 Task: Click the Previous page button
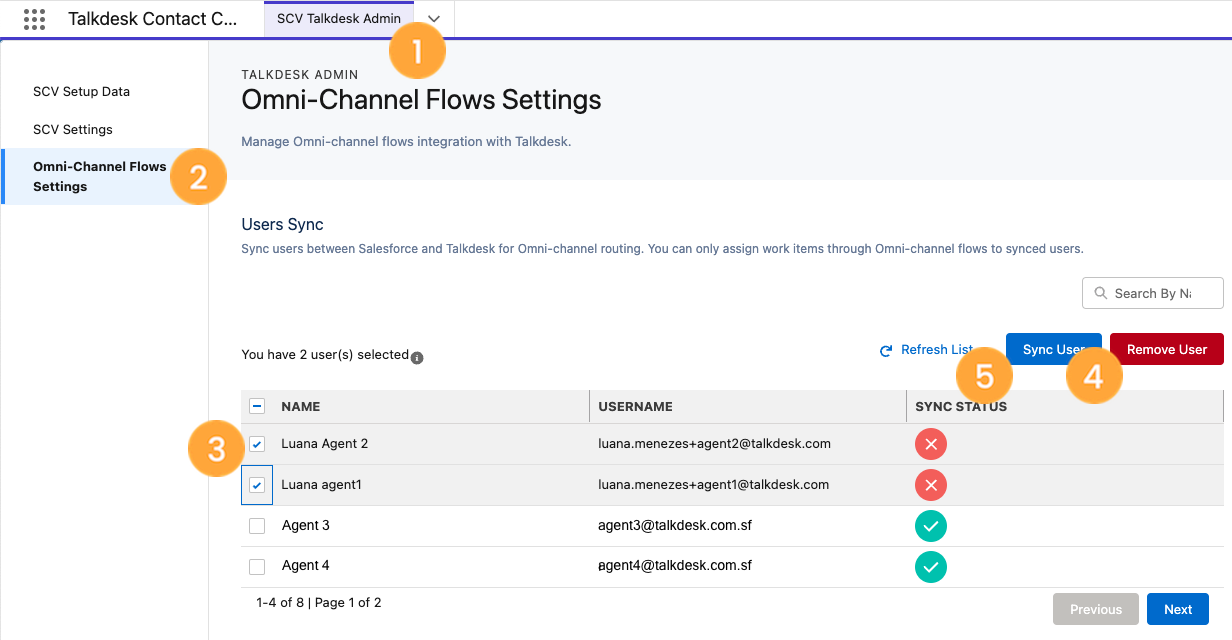point(1096,609)
